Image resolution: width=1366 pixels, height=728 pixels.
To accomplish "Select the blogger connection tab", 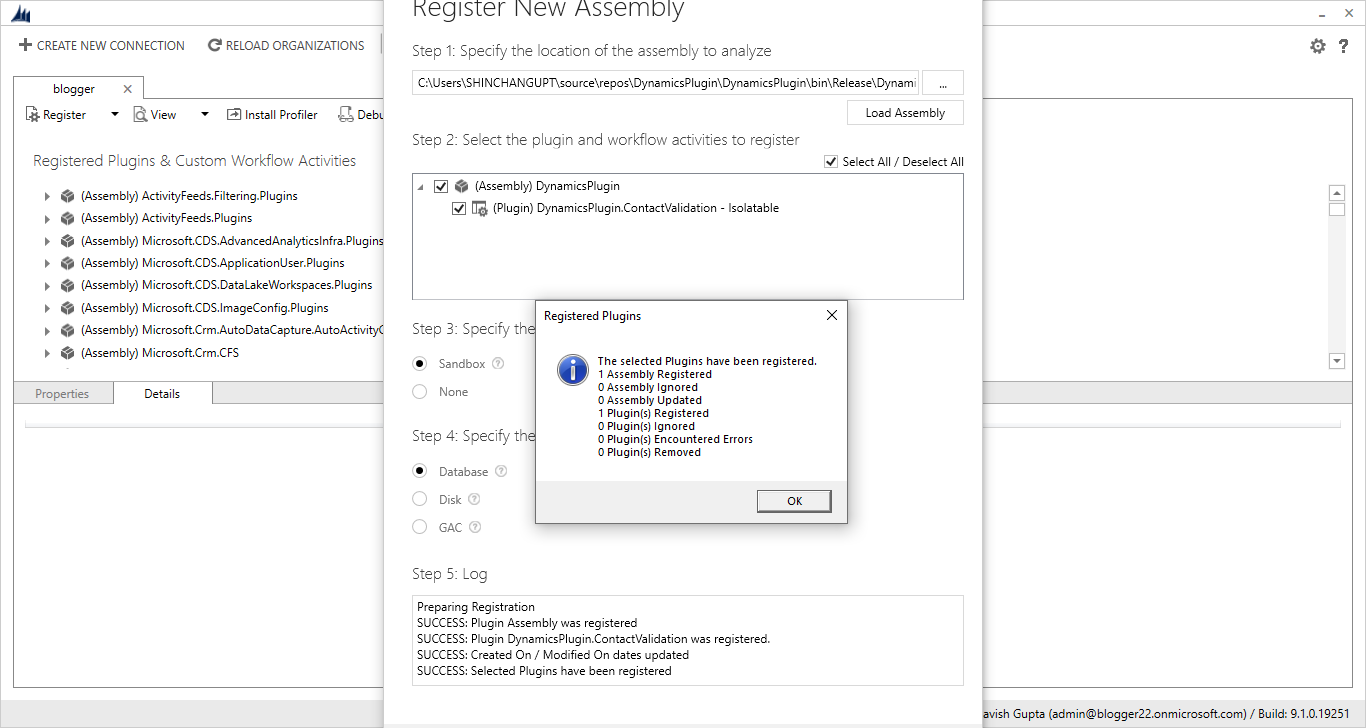I will tap(72, 88).
